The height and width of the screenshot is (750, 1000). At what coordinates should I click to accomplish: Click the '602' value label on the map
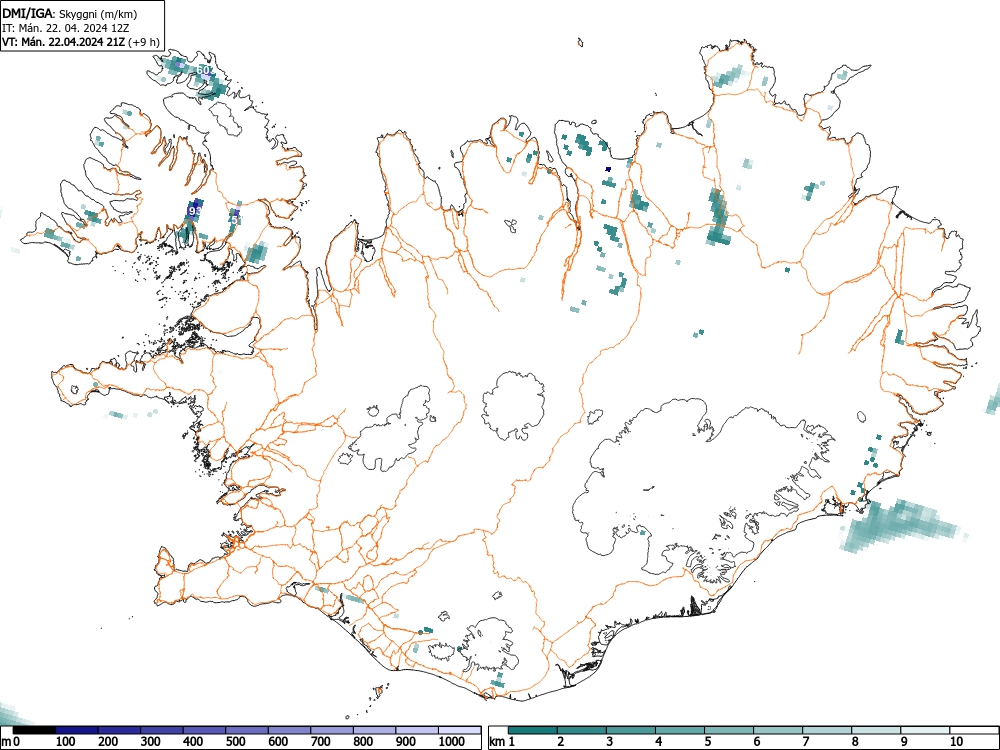(205, 69)
